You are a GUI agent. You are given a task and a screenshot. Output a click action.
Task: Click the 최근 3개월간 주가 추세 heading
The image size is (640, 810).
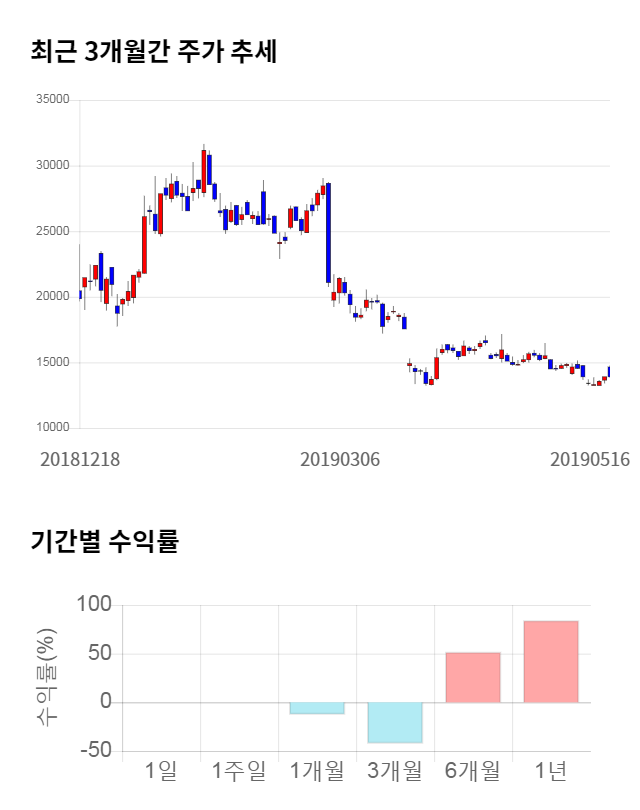(154, 52)
